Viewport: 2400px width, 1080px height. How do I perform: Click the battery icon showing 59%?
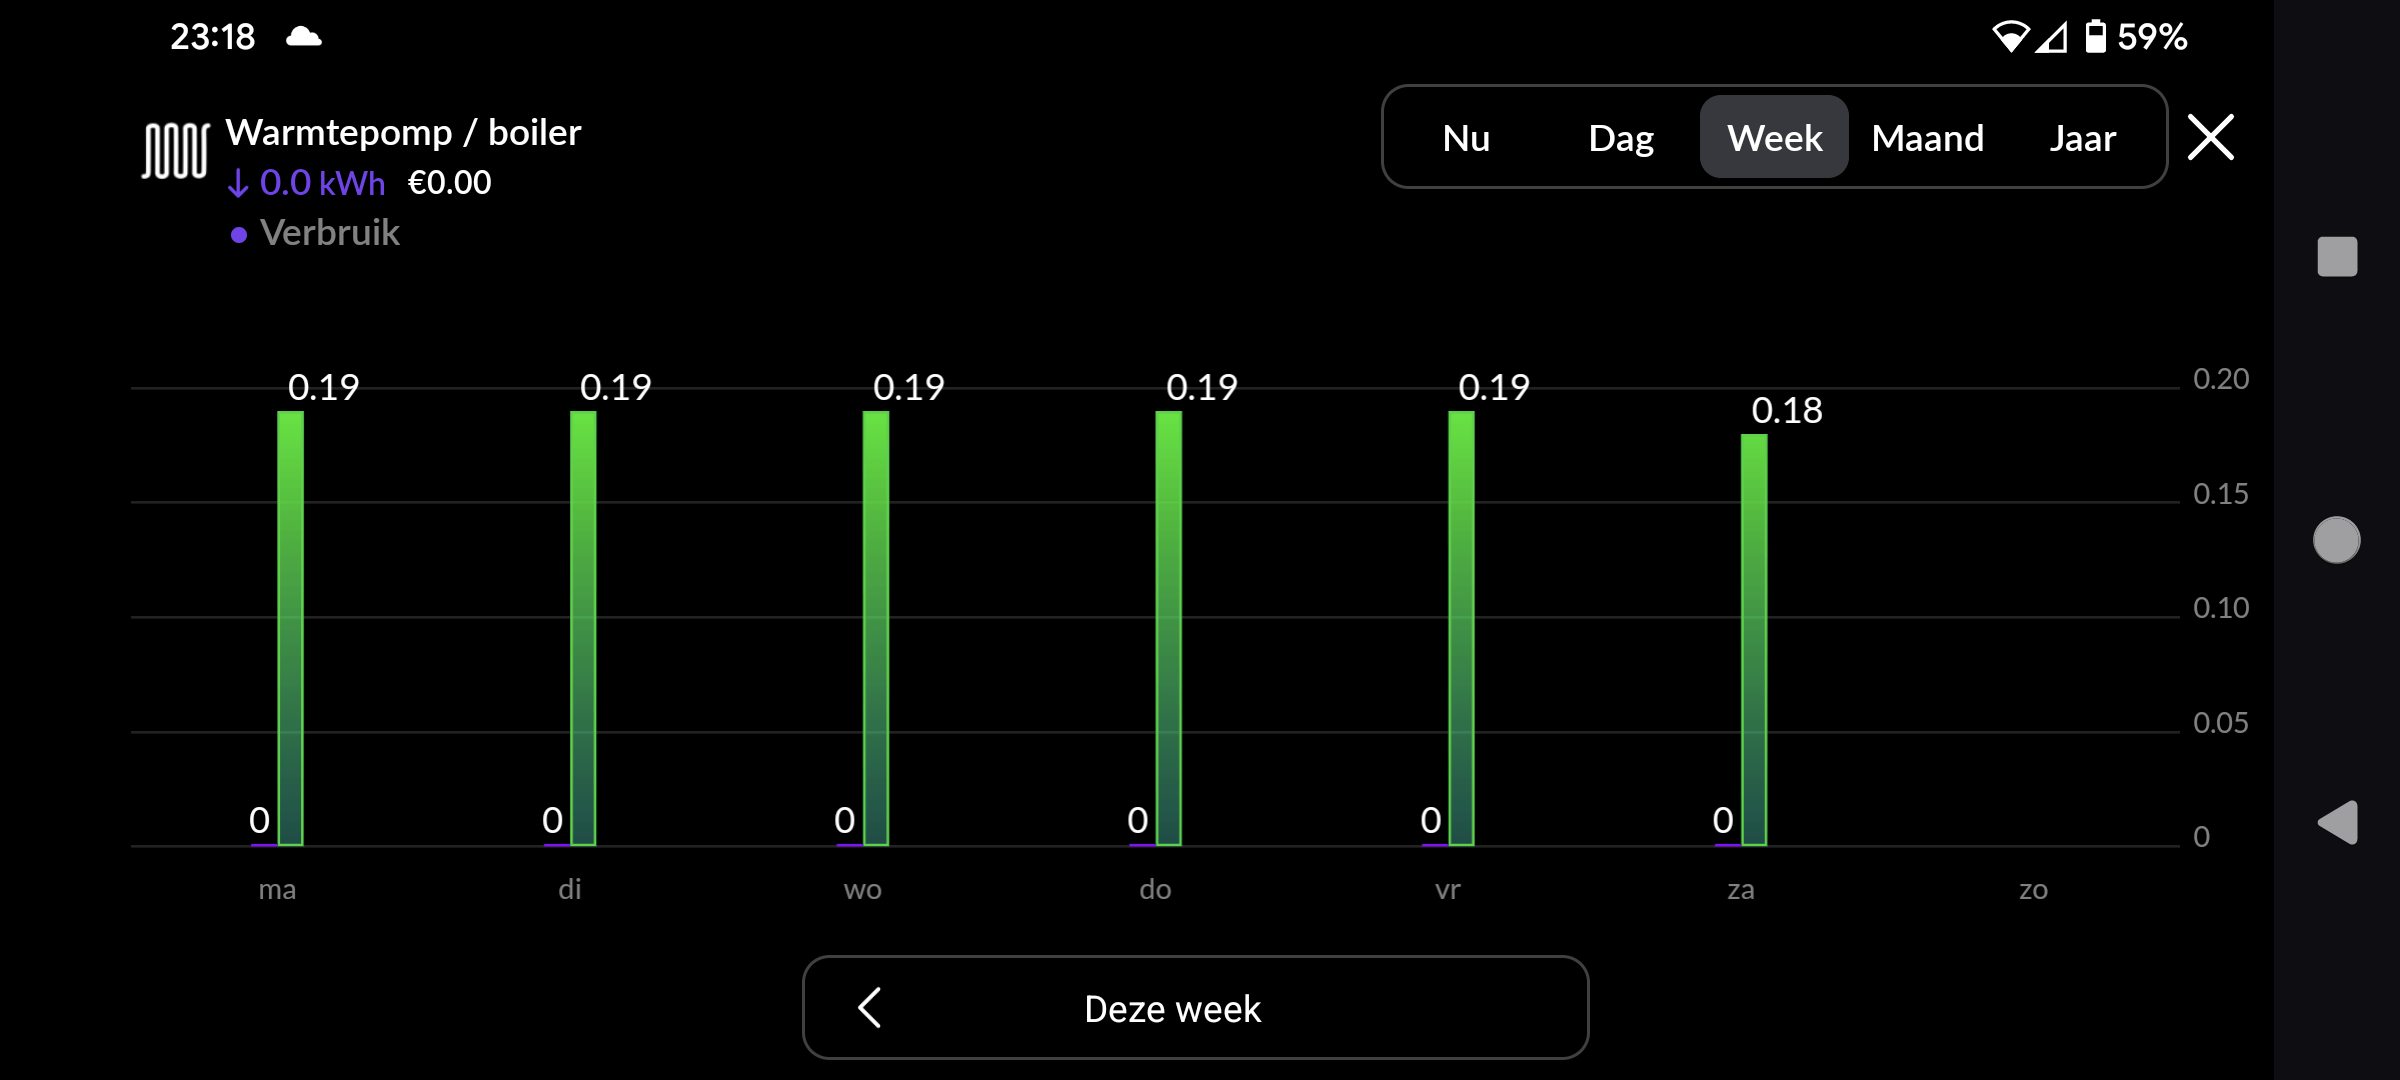(2096, 36)
